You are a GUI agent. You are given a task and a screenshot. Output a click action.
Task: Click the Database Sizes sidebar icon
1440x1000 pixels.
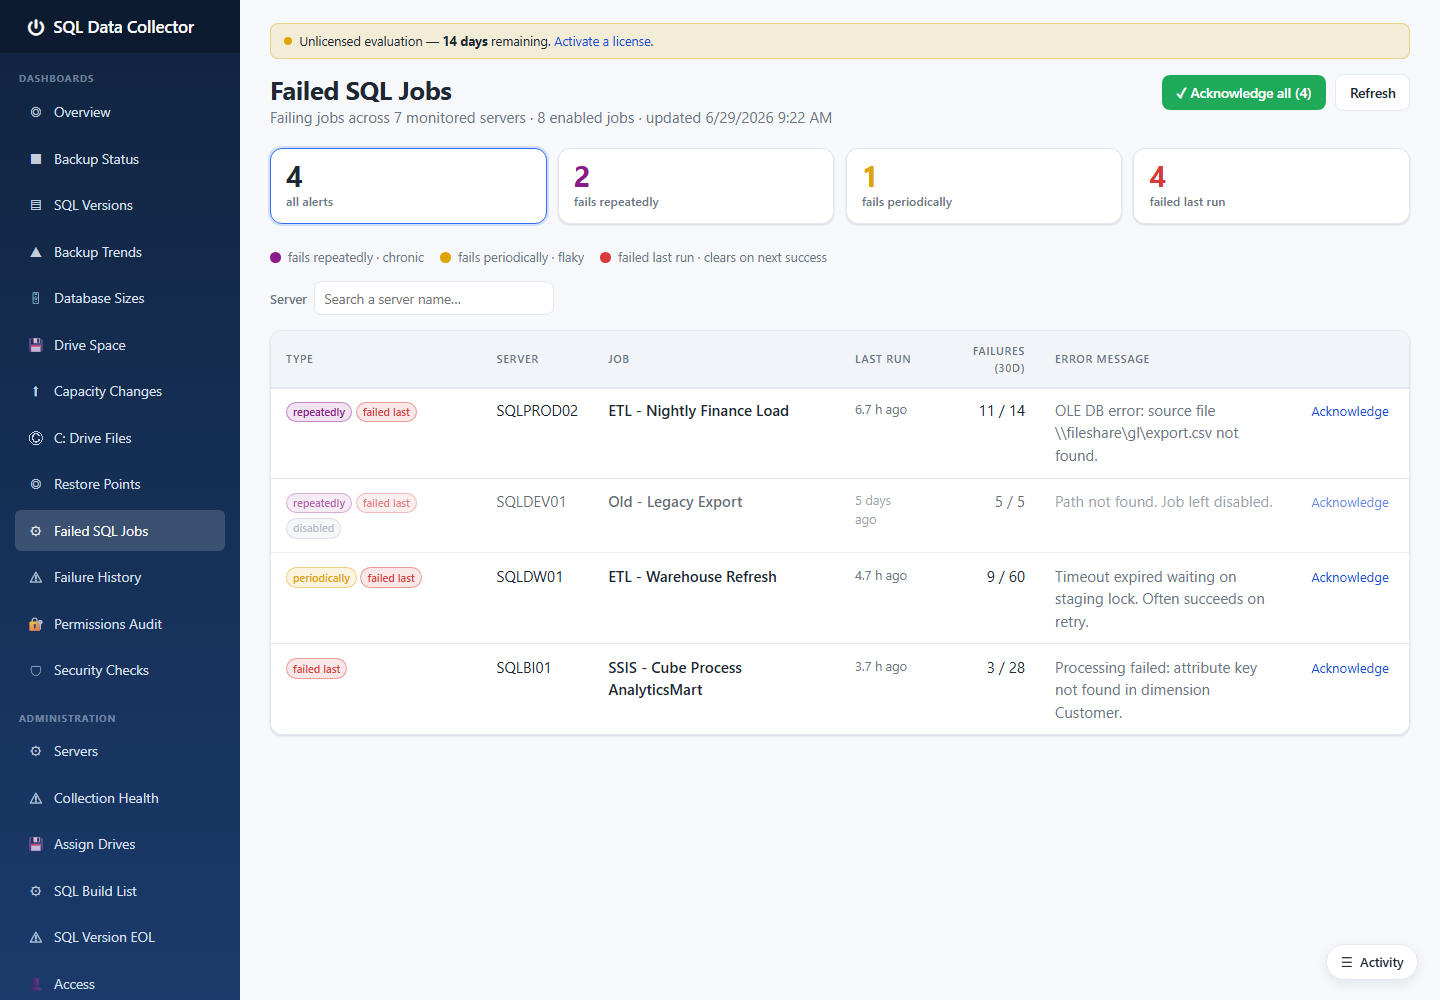pyautogui.click(x=36, y=298)
